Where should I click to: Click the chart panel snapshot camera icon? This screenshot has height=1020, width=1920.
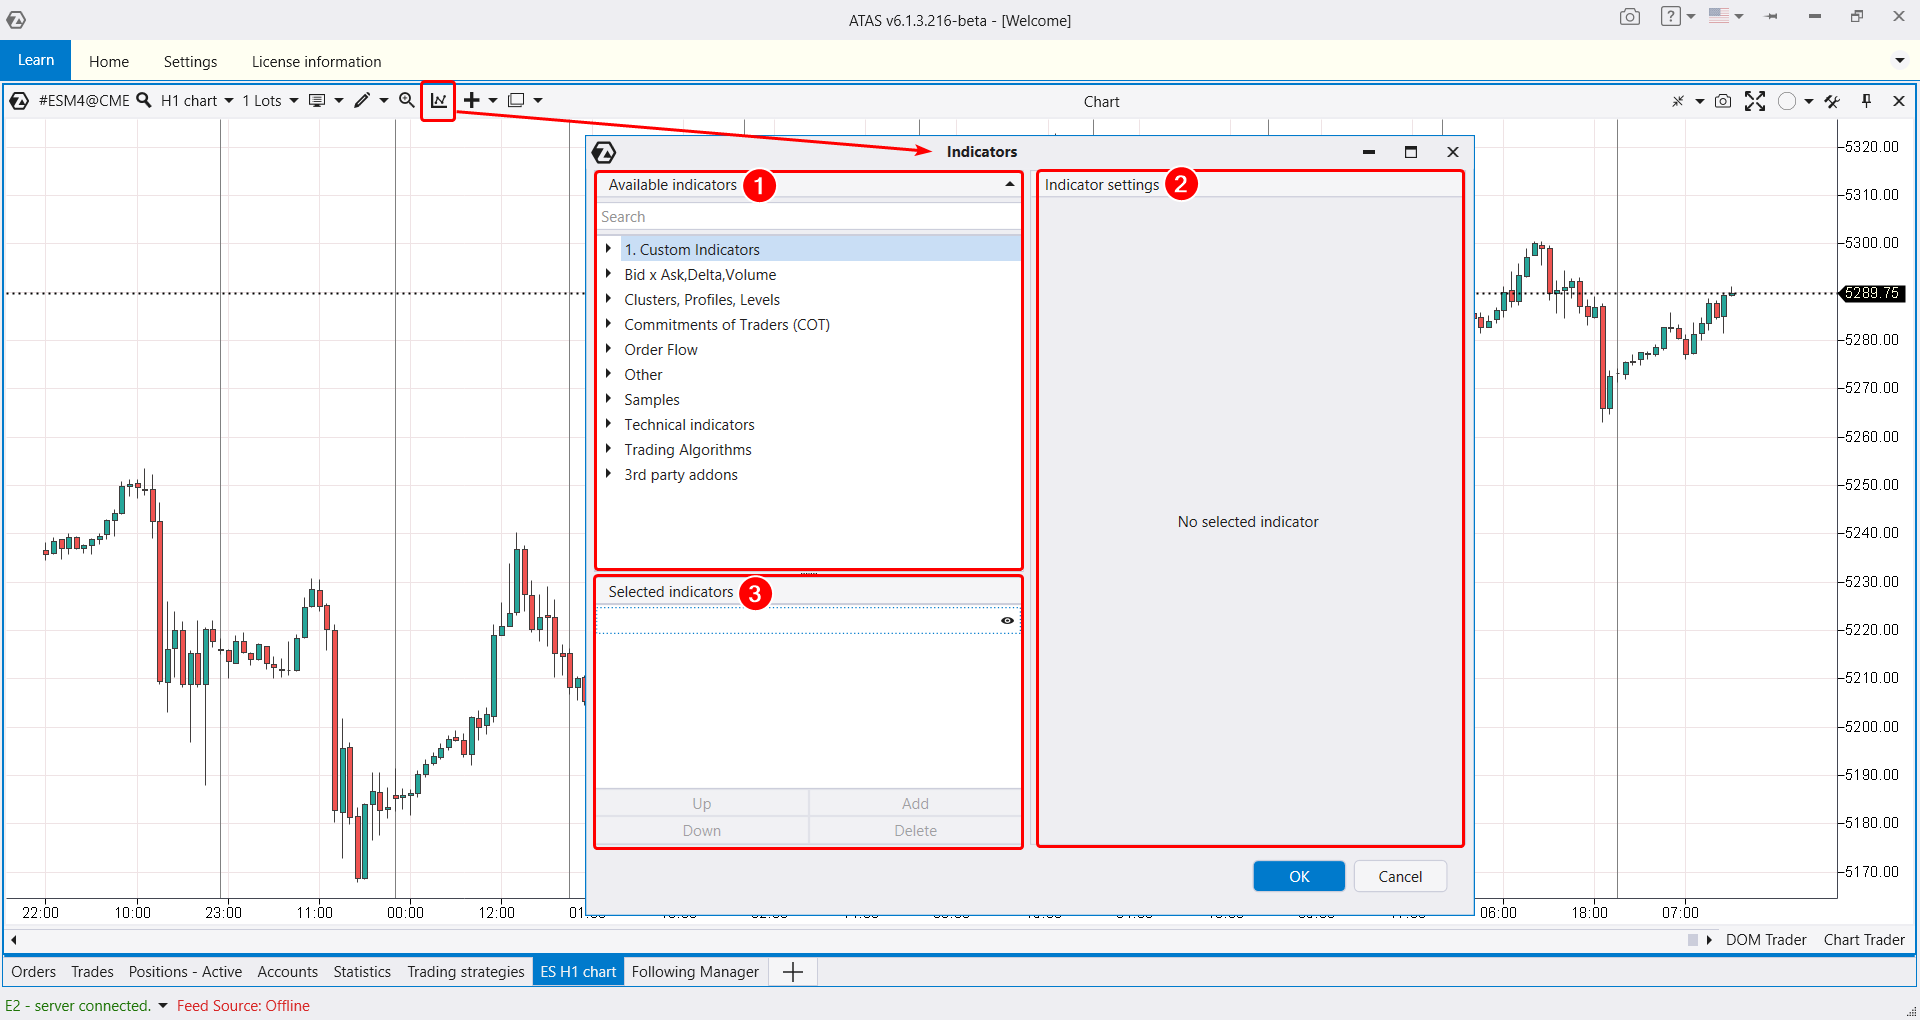pyautogui.click(x=1723, y=101)
